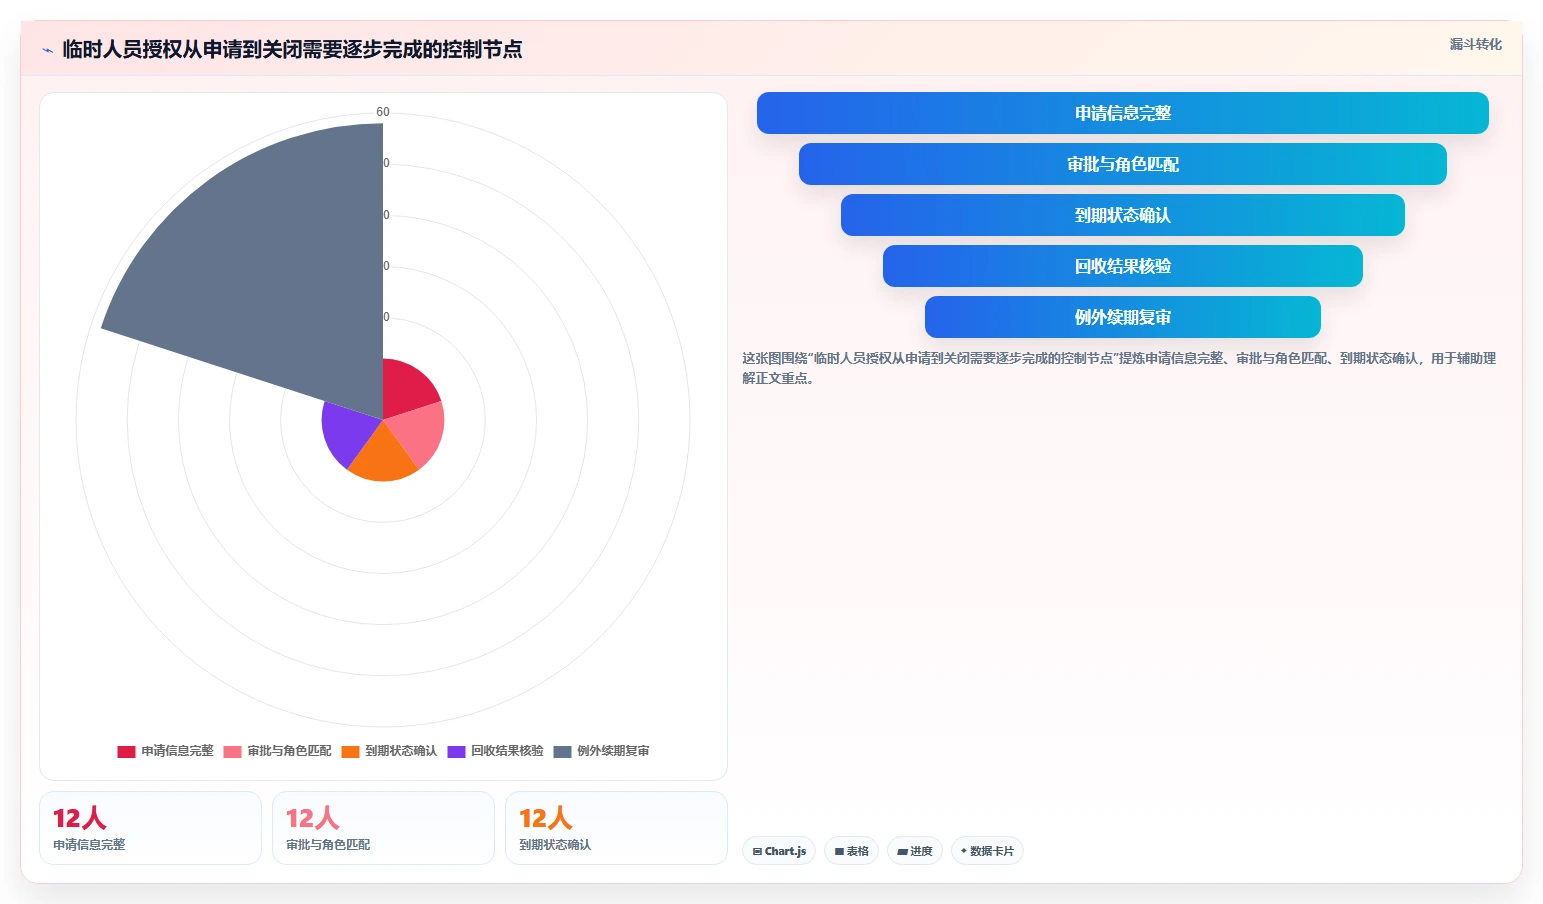Click the large gray polar chart segment
1543x904 pixels.
tap(280, 260)
